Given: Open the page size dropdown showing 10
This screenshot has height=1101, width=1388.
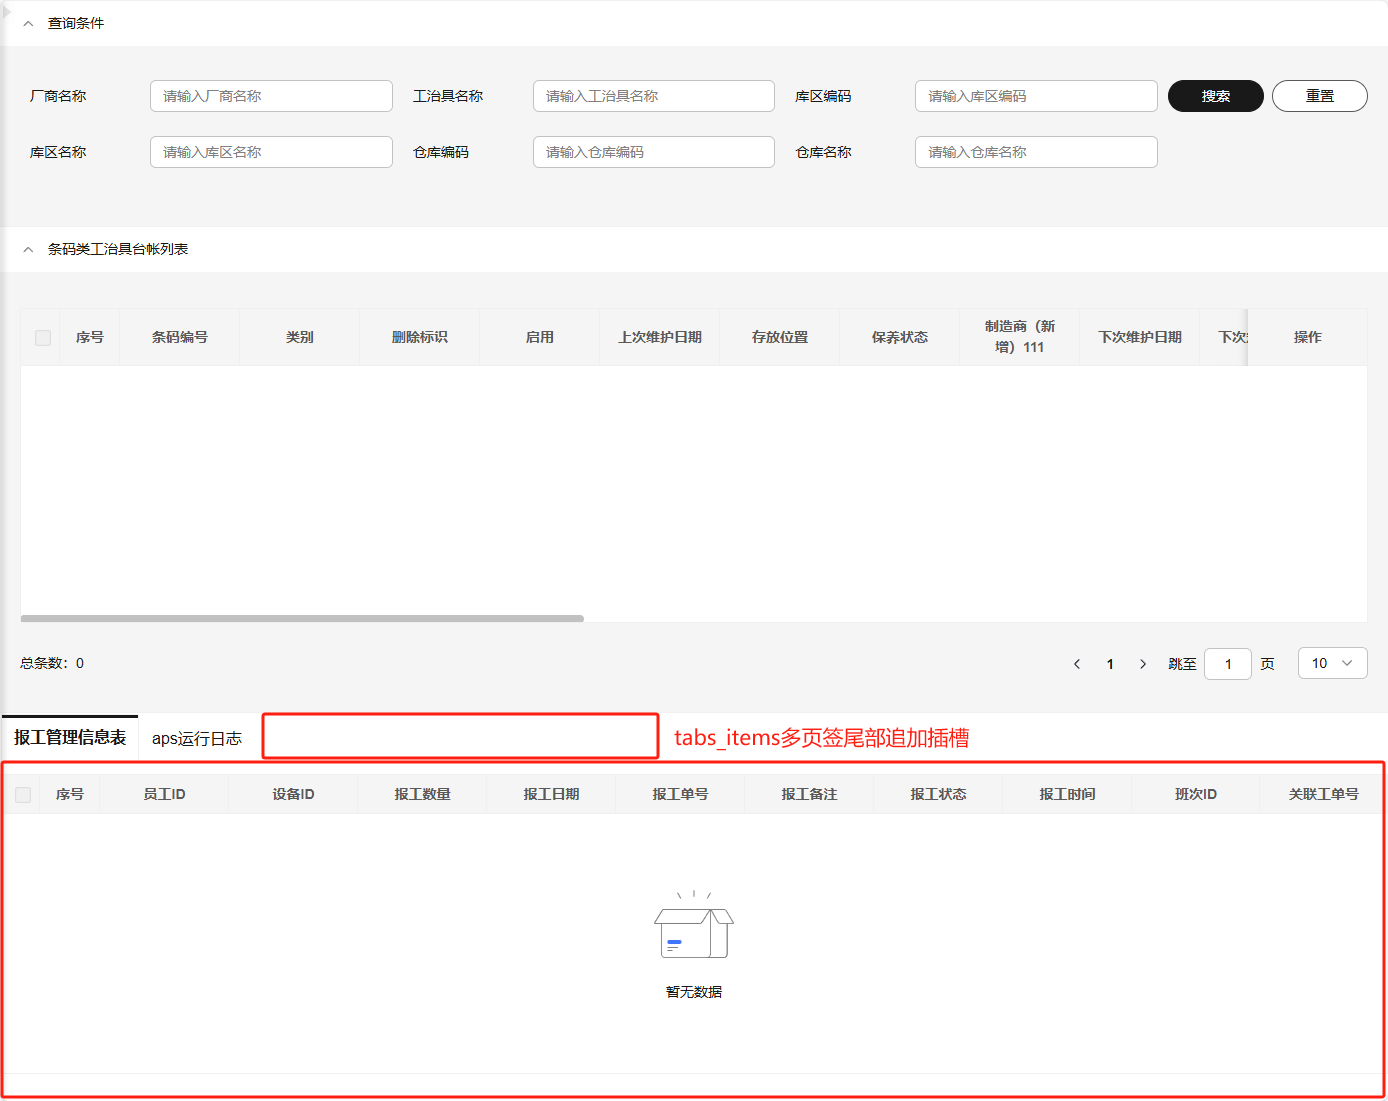Looking at the screenshot, I should point(1332,663).
